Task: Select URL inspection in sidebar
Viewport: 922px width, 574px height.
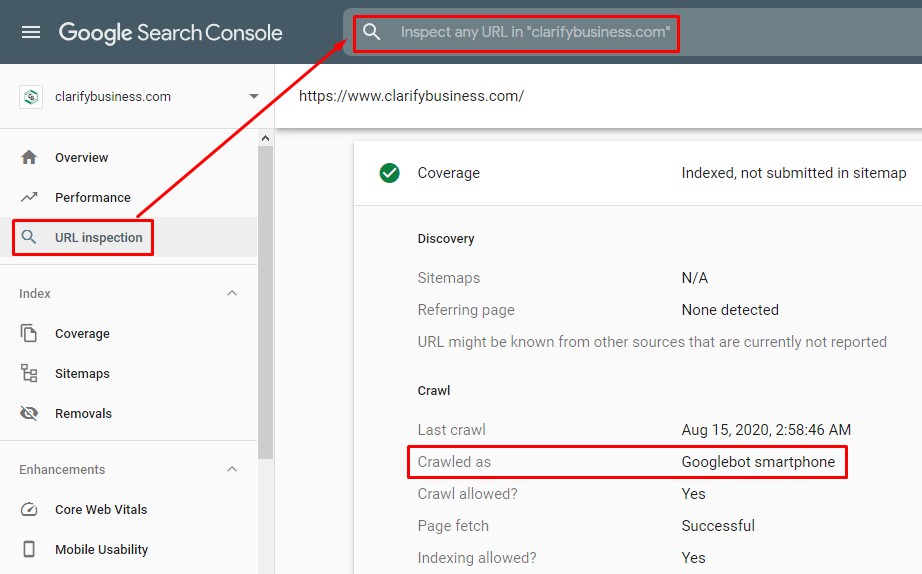Action: pos(99,238)
